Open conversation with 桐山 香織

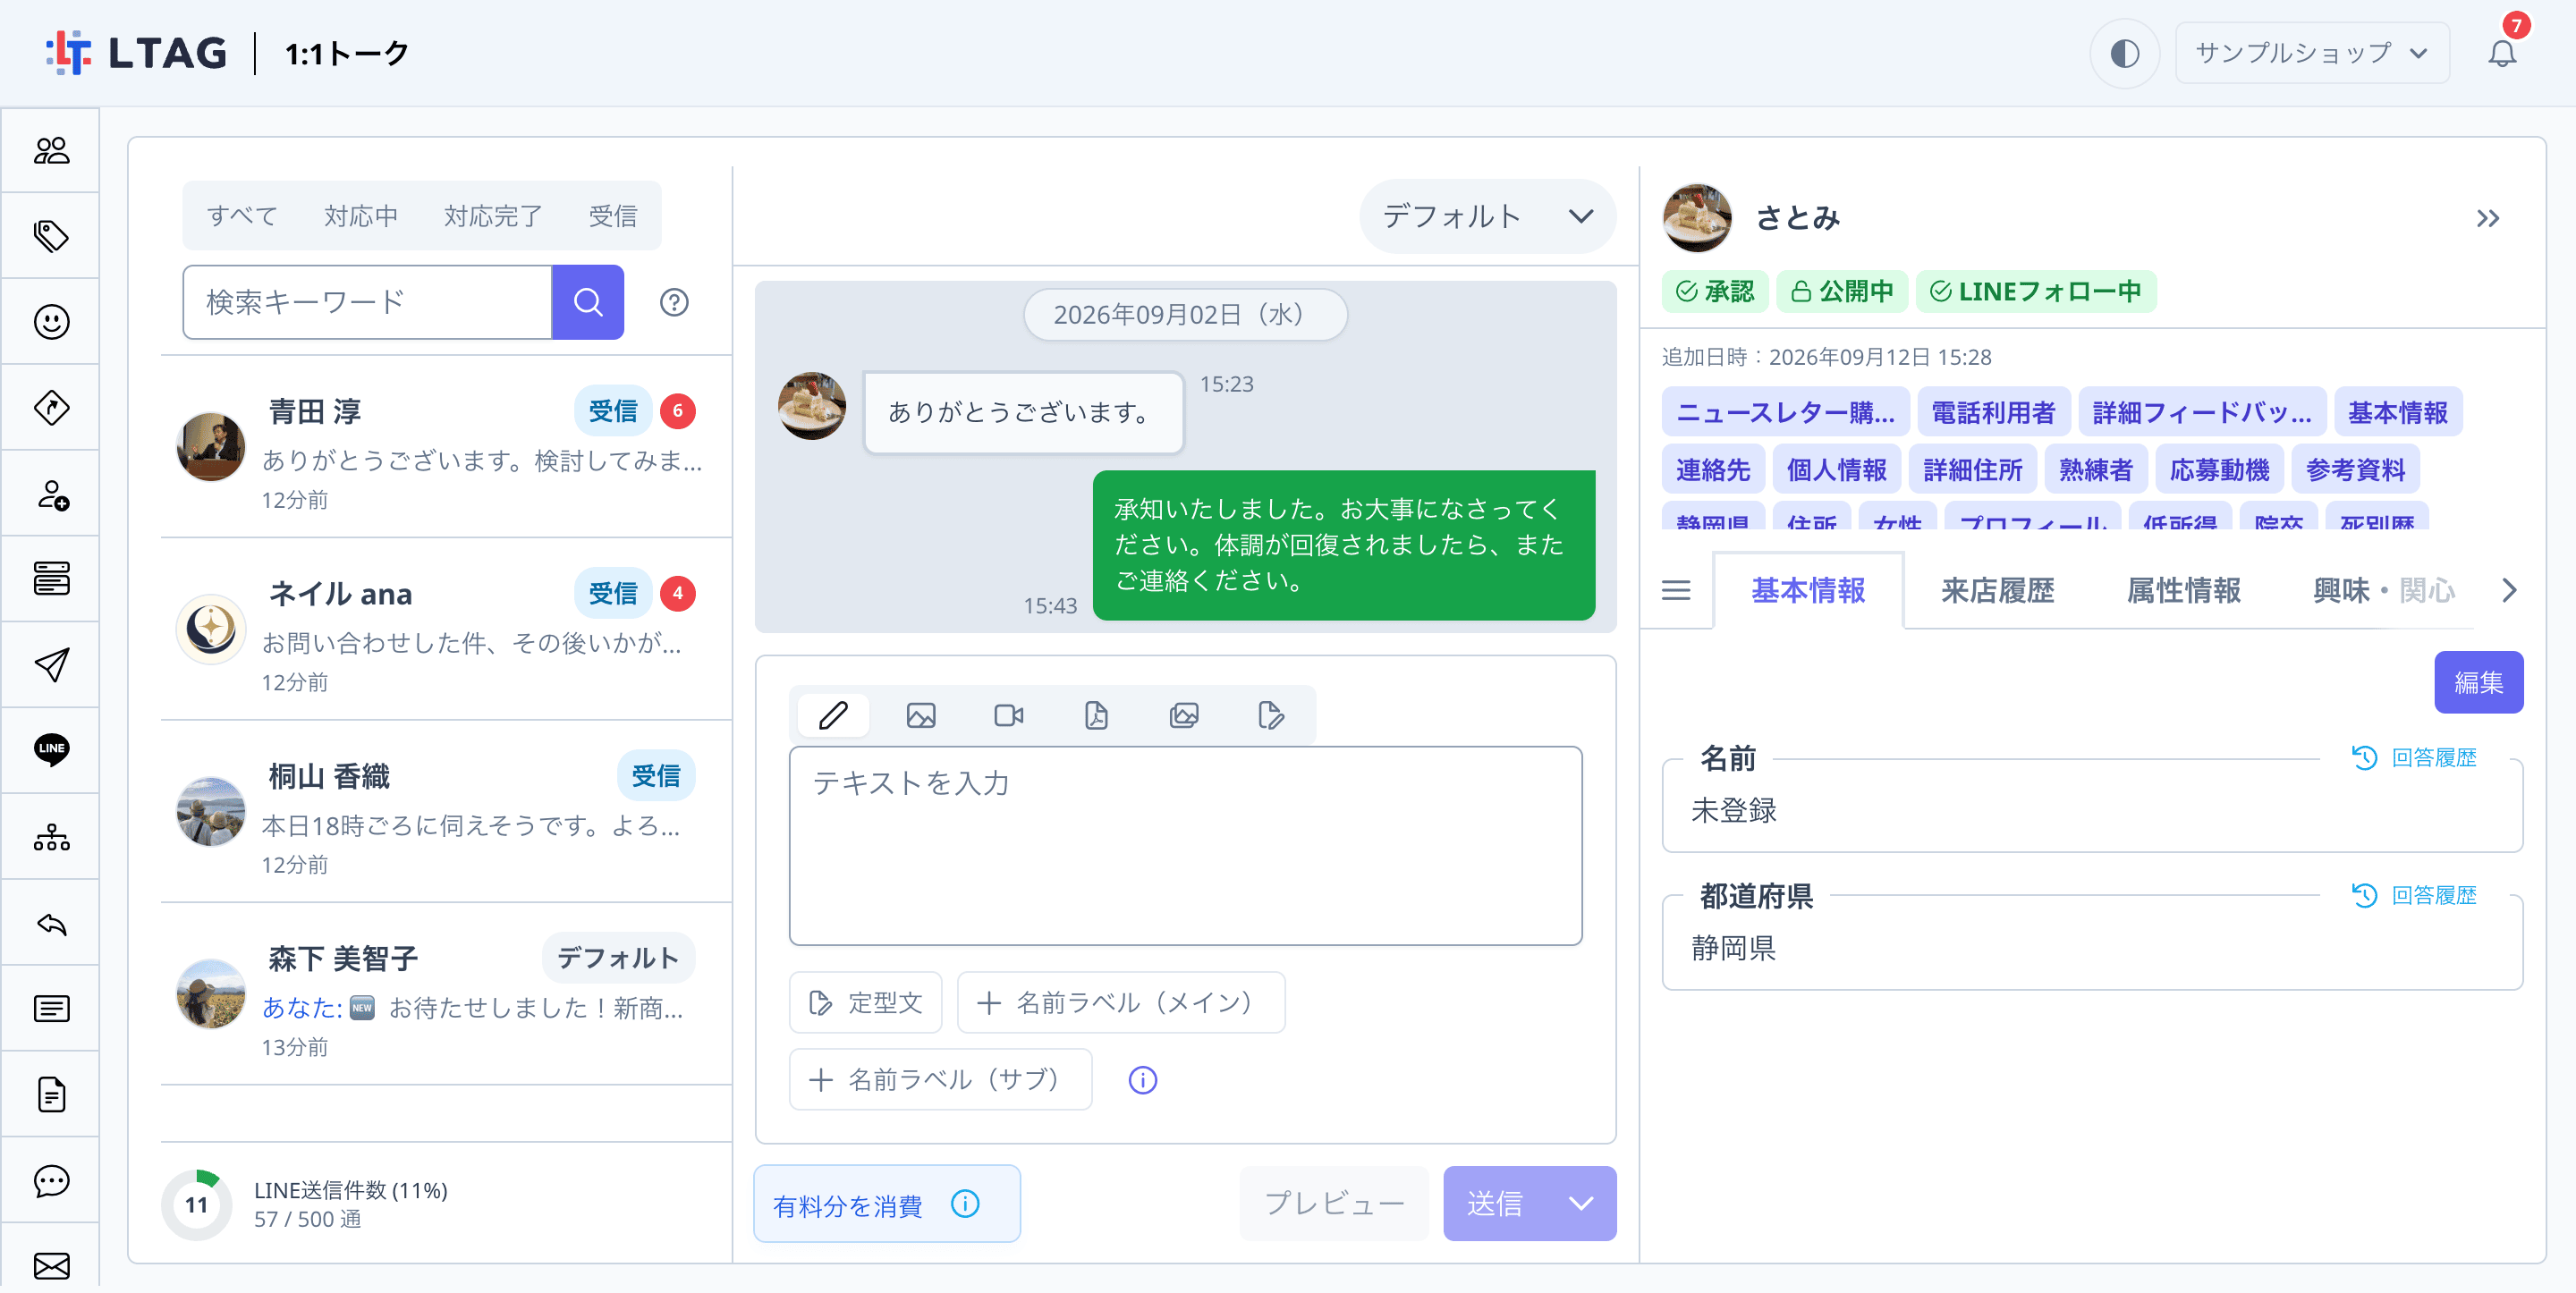click(445, 812)
